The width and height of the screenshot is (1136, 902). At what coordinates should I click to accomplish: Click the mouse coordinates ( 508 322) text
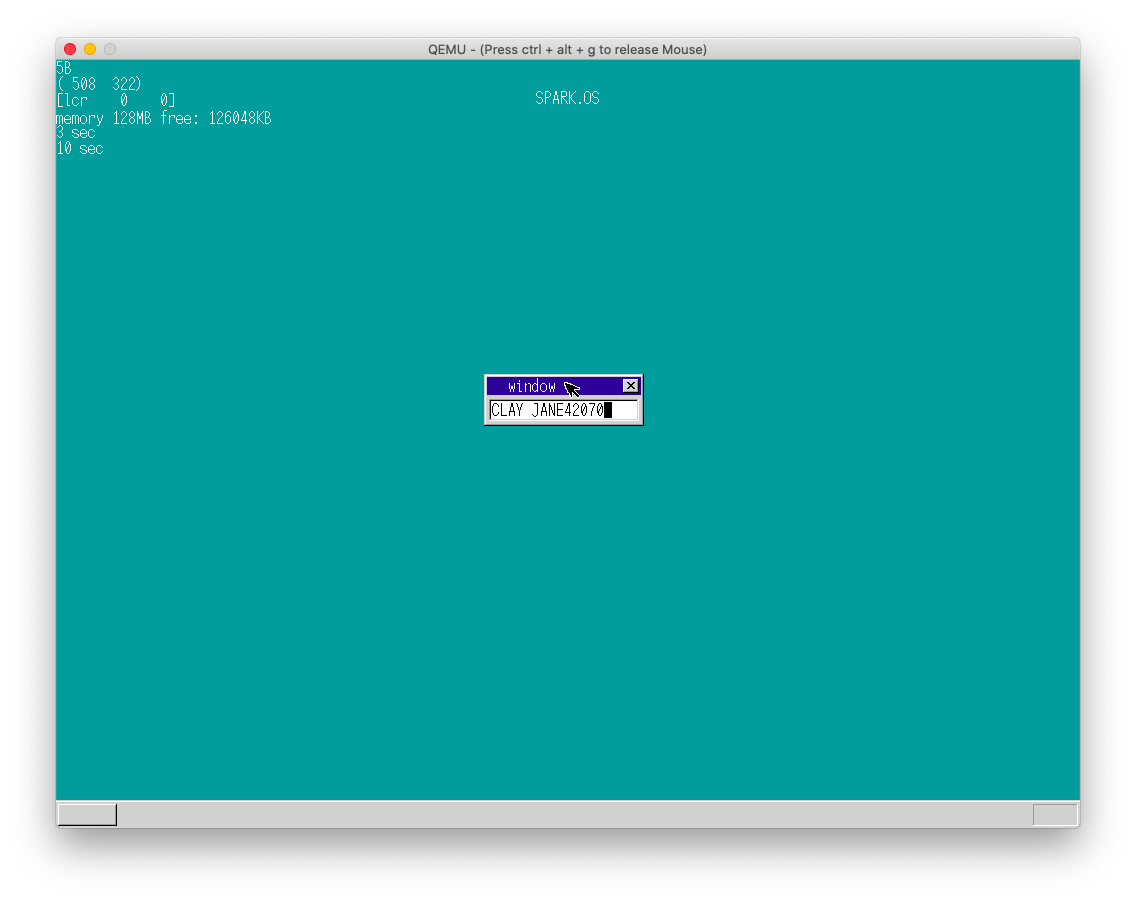coord(99,84)
